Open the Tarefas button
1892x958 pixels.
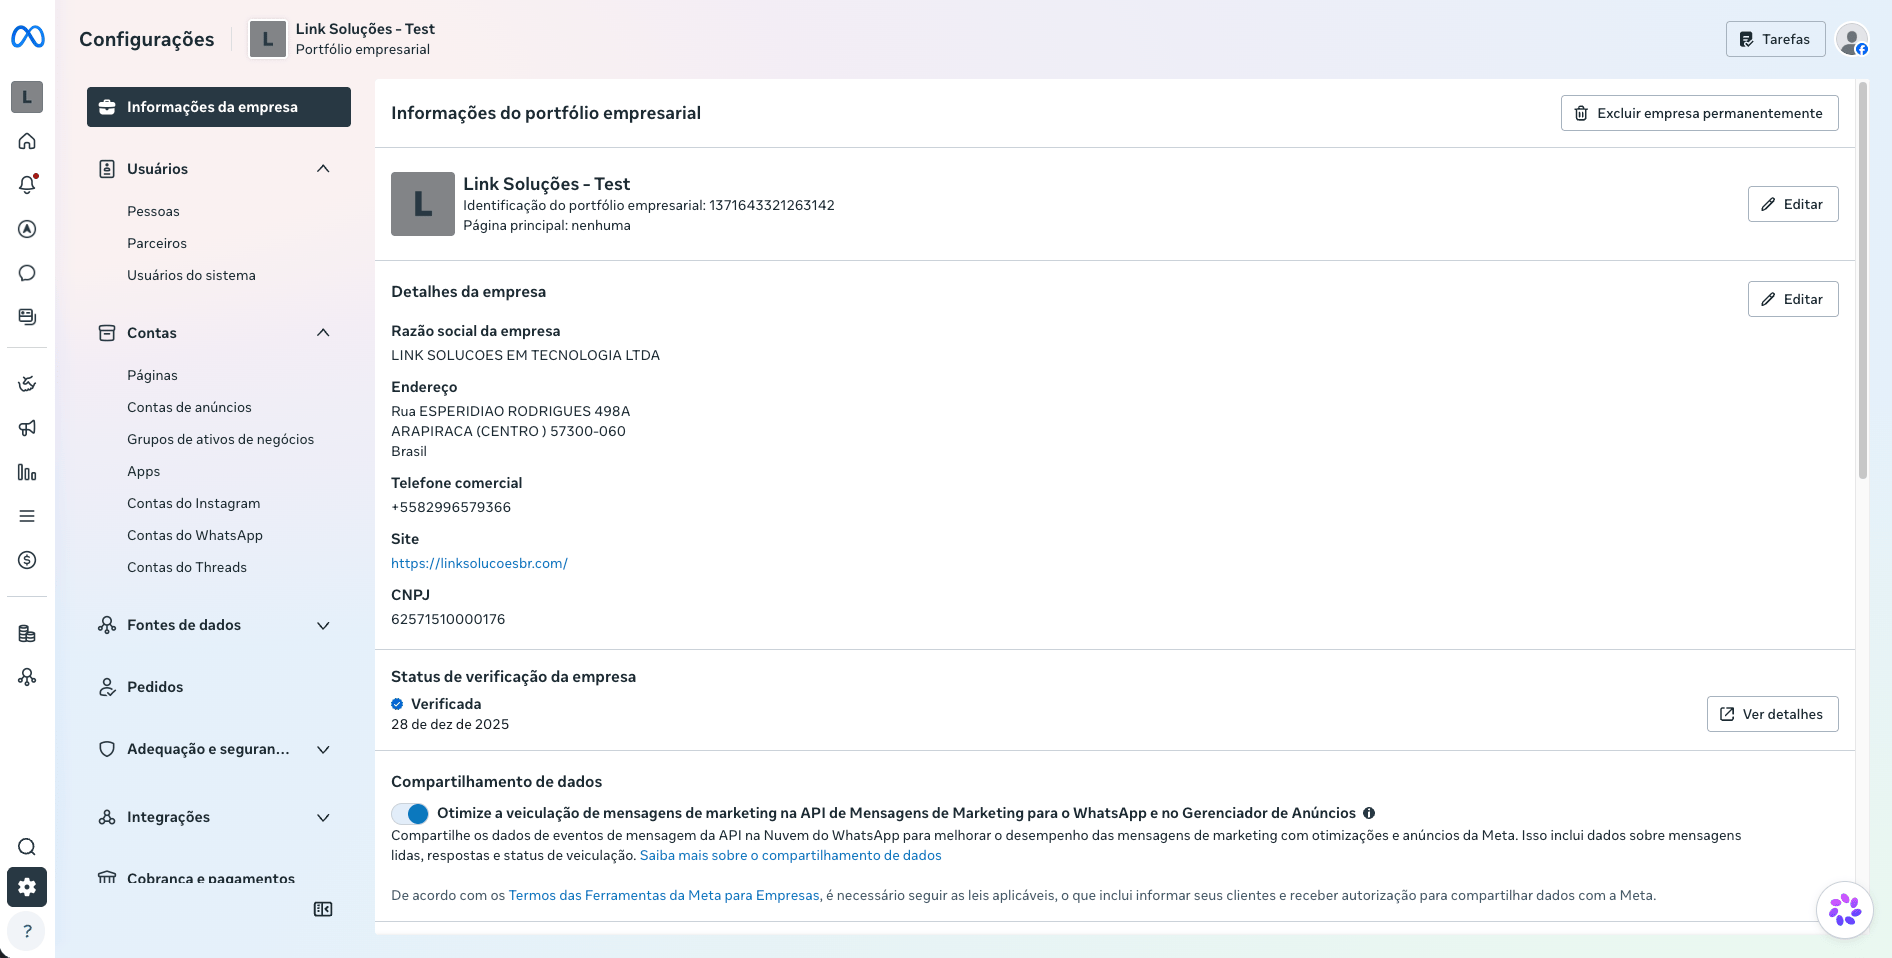pyautogui.click(x=1775, y=39)
